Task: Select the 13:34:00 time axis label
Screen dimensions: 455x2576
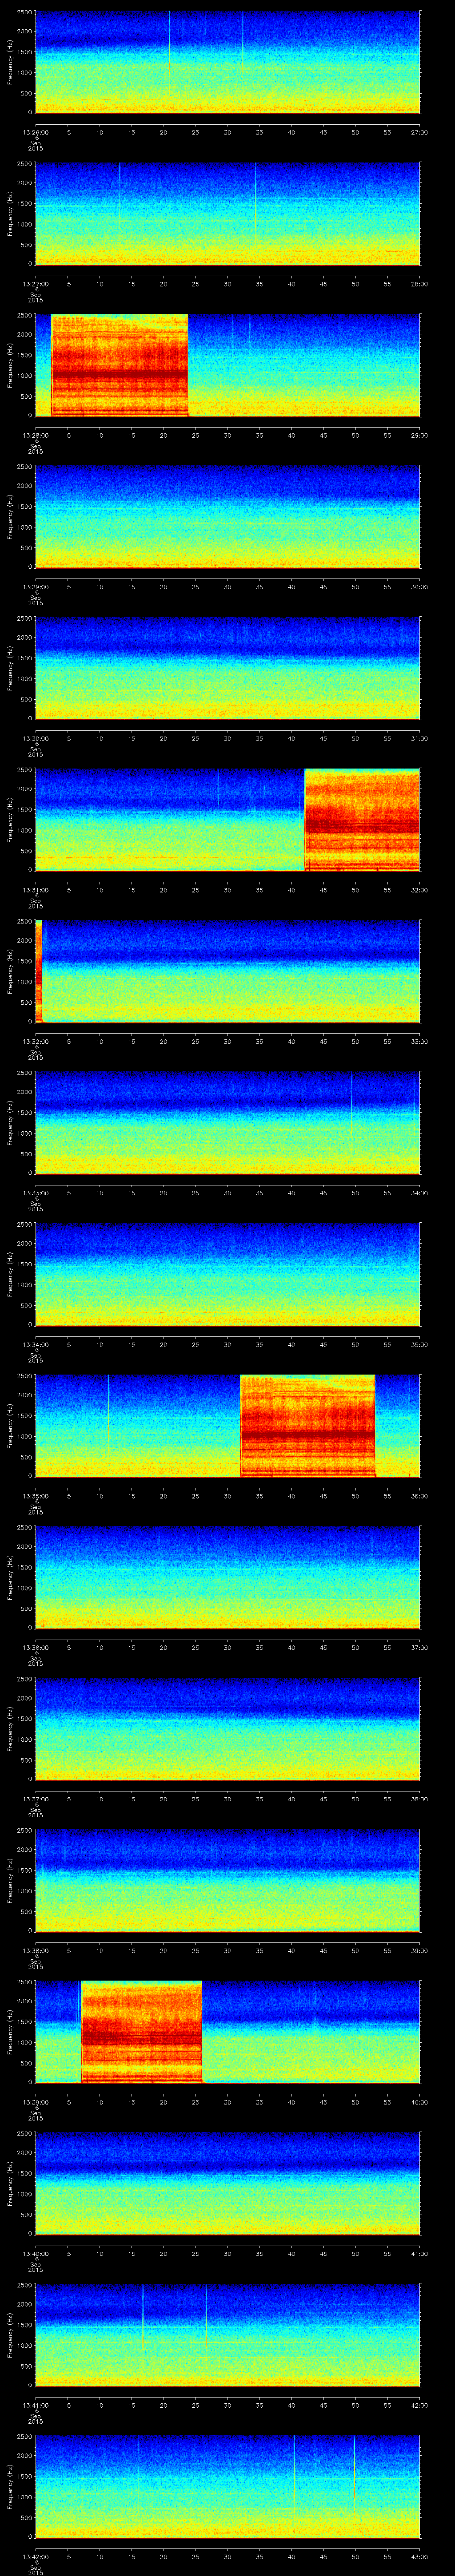Action: pos(35,1344)
